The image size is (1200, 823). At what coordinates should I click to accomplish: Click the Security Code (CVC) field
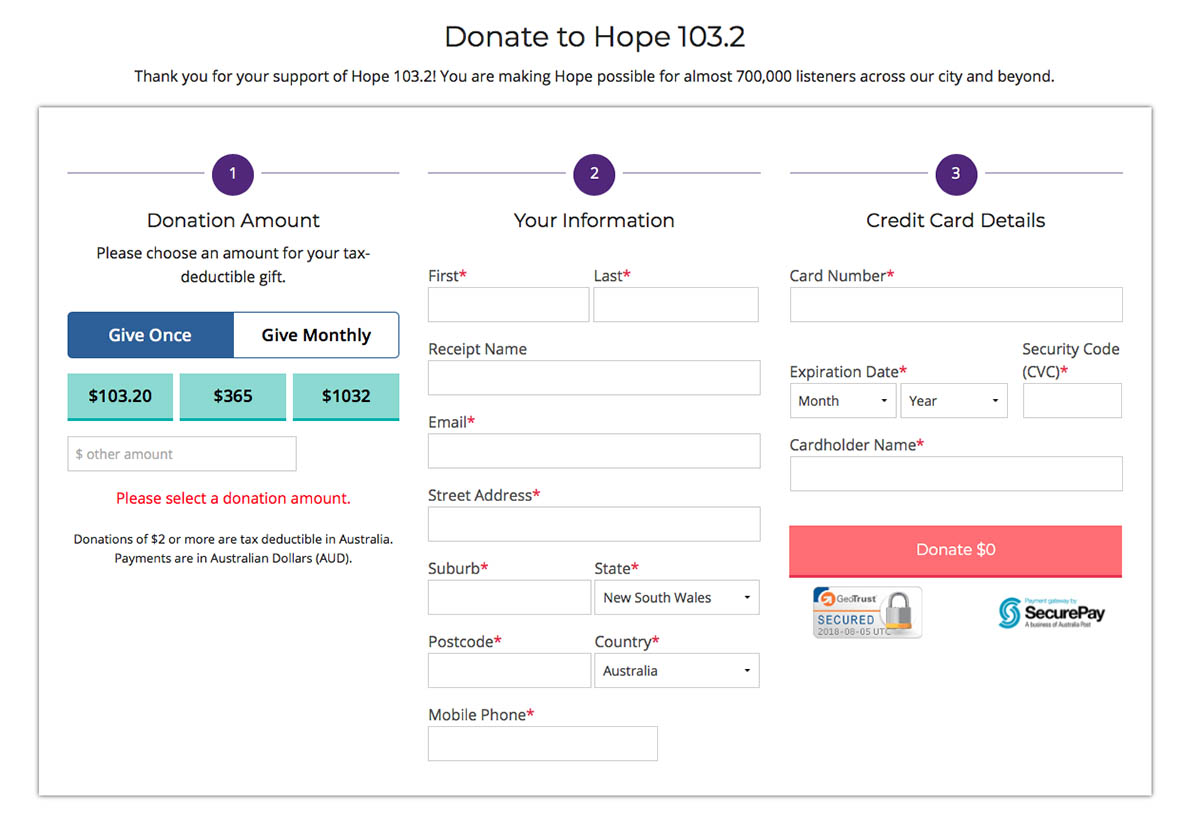point(1072,401)
